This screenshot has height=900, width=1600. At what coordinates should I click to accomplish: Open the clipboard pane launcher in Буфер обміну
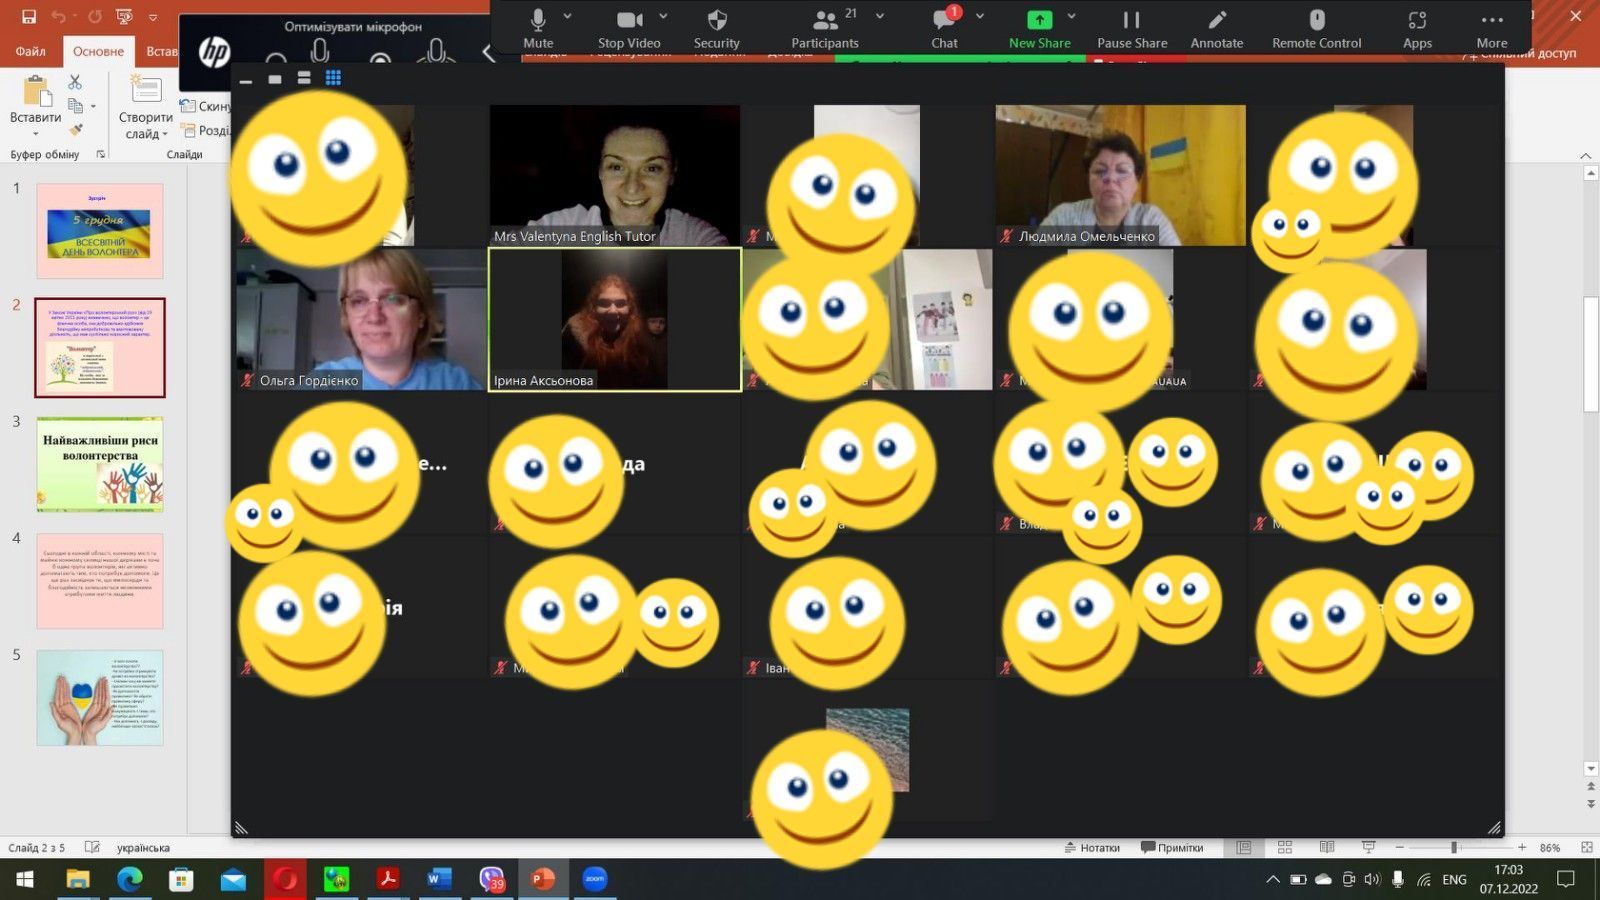[x=101, y=154]
